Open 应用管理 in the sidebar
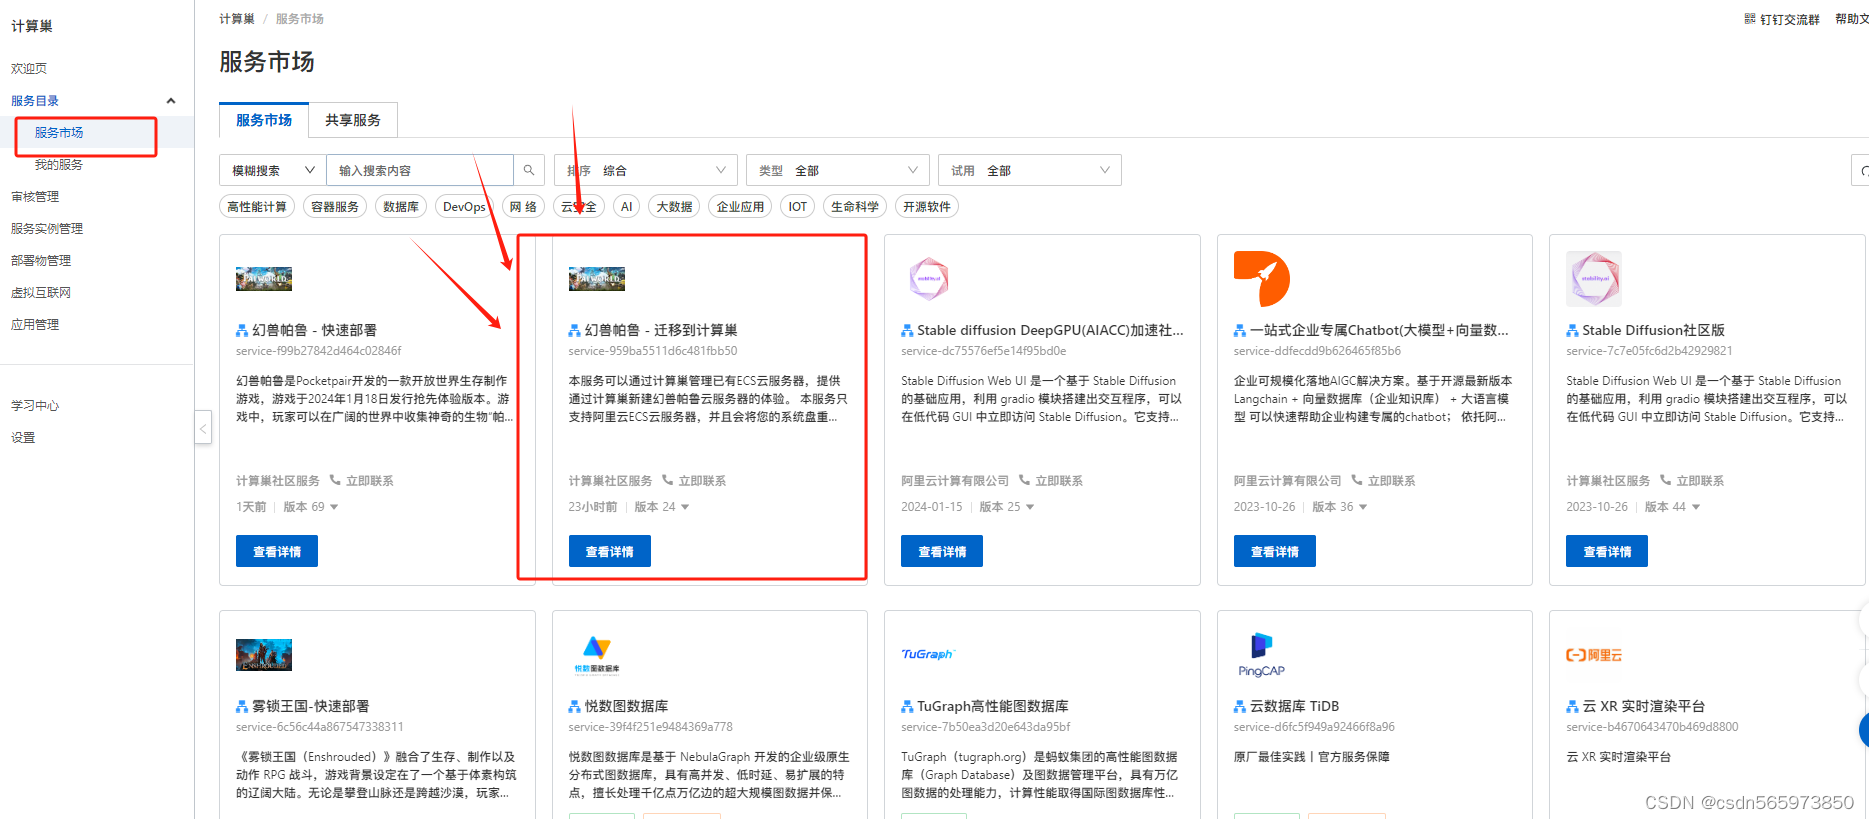The width and height of the screenshot is (1869, 819). pos(35,324)
